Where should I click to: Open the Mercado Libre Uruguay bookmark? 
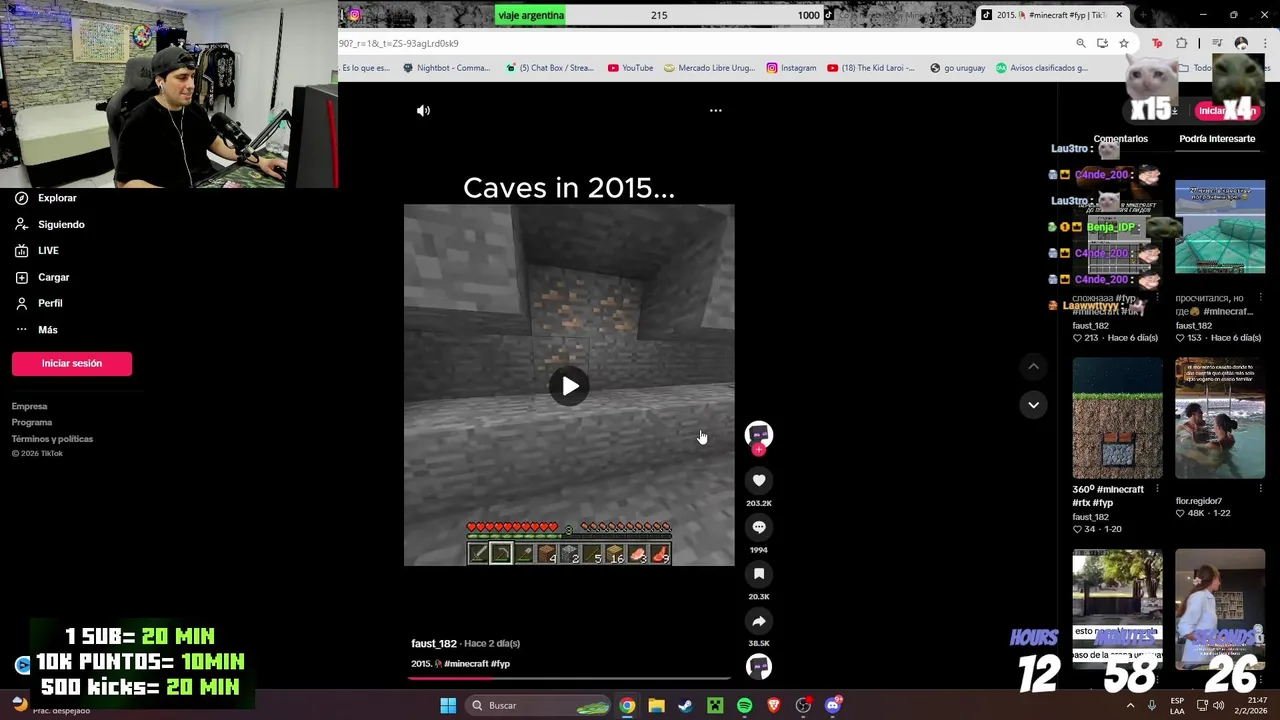(711, 68)
